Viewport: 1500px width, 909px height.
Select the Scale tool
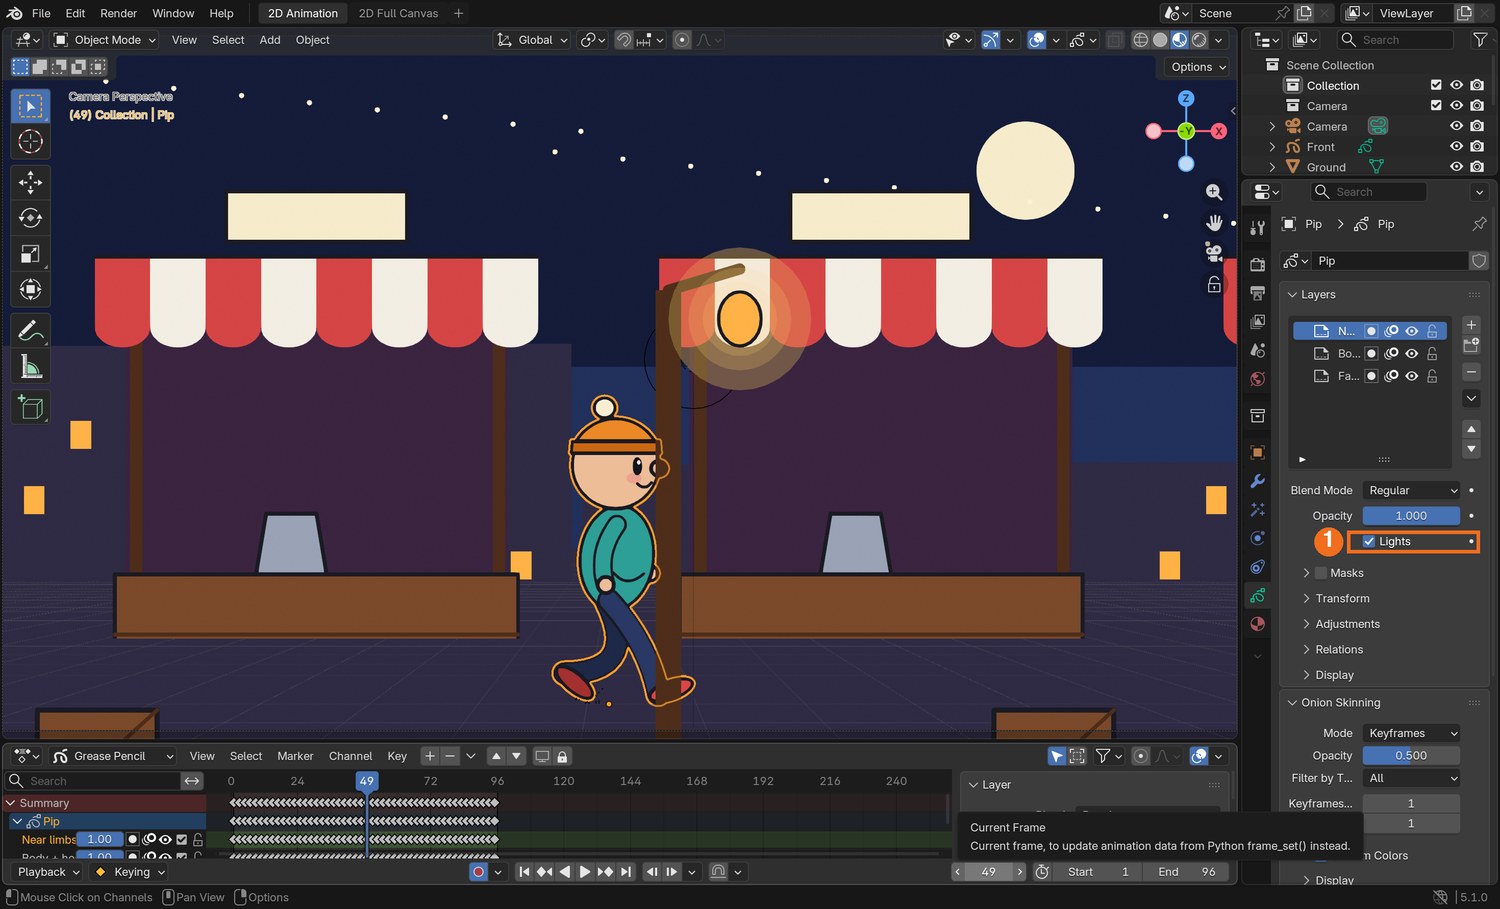pyautogui.click(x=30, y=254)
